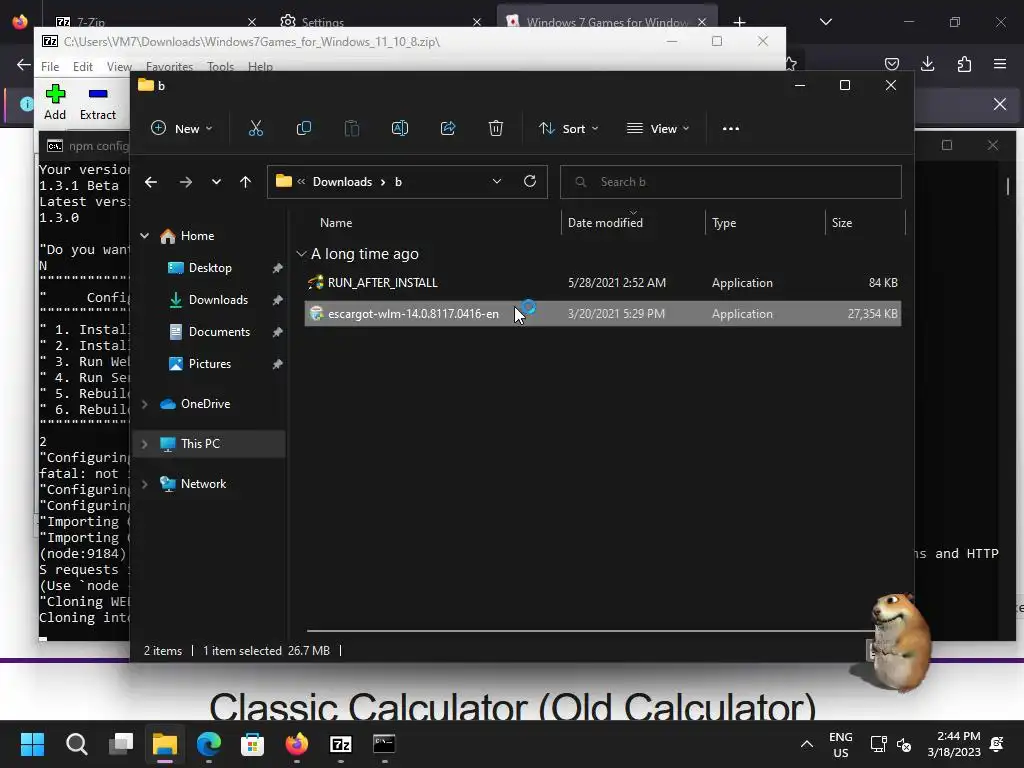Switch to Windows 7 Games browser tab
Image resolution: width=1024 pixels, height=768 pixels.
pos(607,22)
